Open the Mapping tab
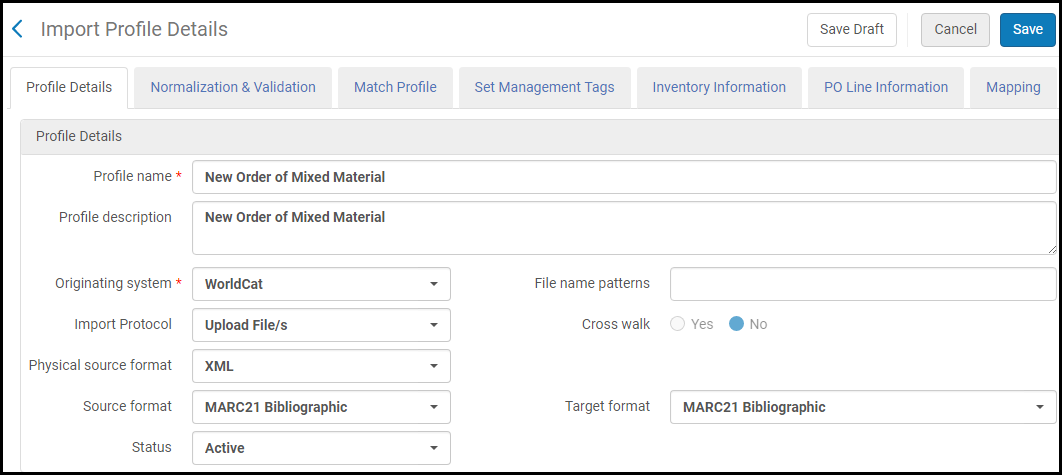 coord(1013,87)
